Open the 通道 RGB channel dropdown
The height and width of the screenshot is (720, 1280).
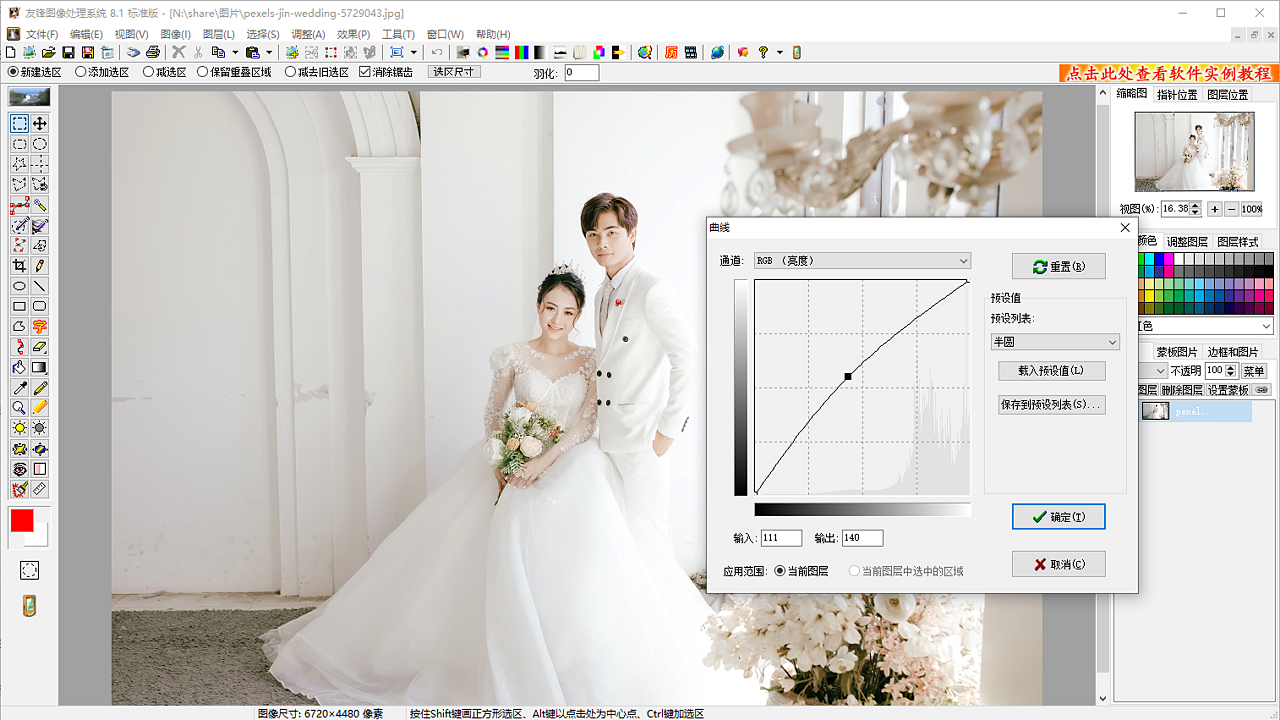(861, 261)
